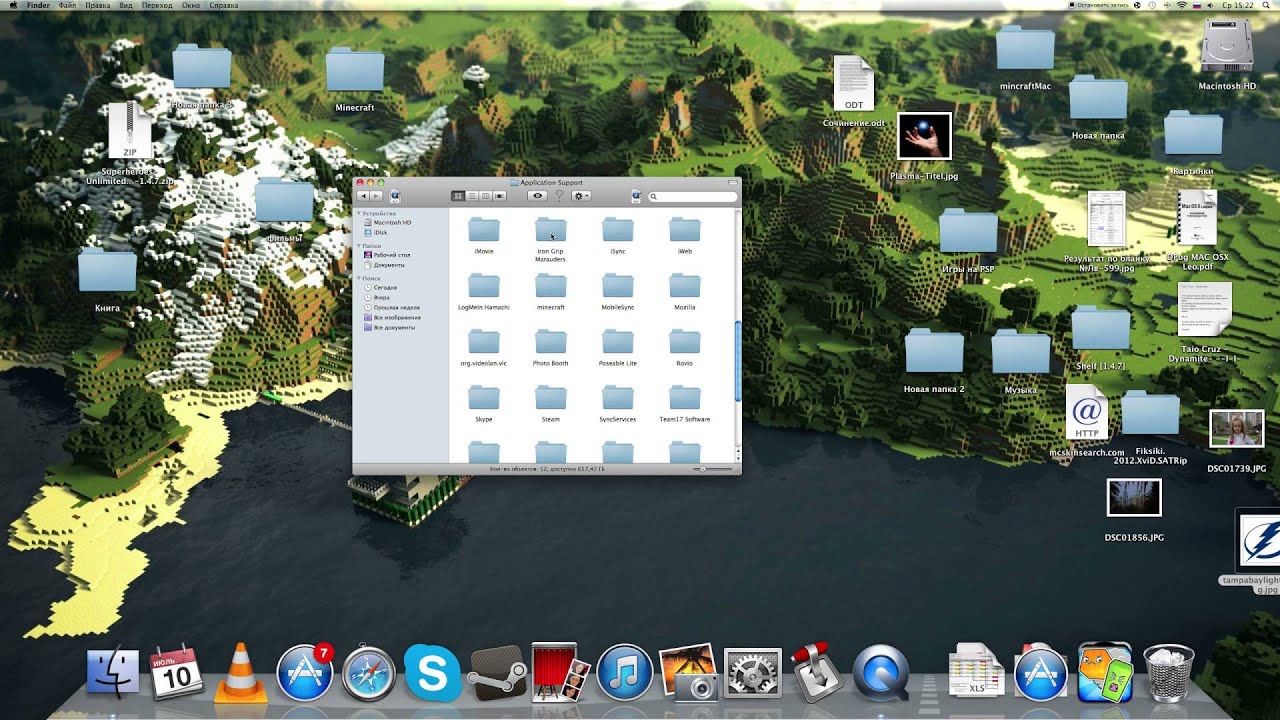Open the Переход menu
Image resolution: width=1280 pixels, height=720 pixels.
click(157, 5)
